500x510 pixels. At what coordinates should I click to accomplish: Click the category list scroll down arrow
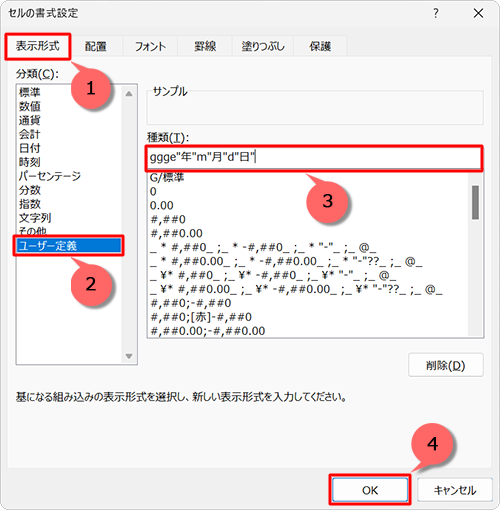tap(129, 356)
